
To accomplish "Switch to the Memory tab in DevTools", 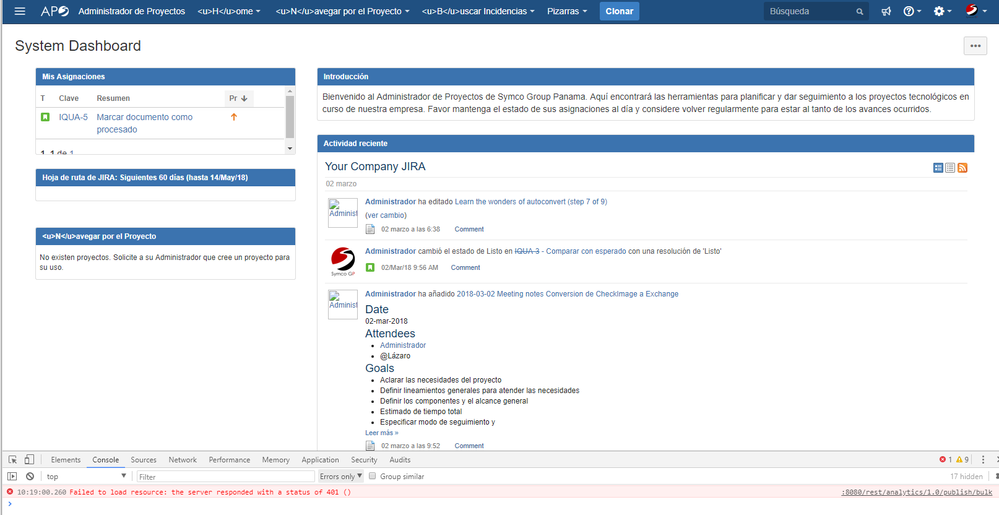I will click(276, 460).
